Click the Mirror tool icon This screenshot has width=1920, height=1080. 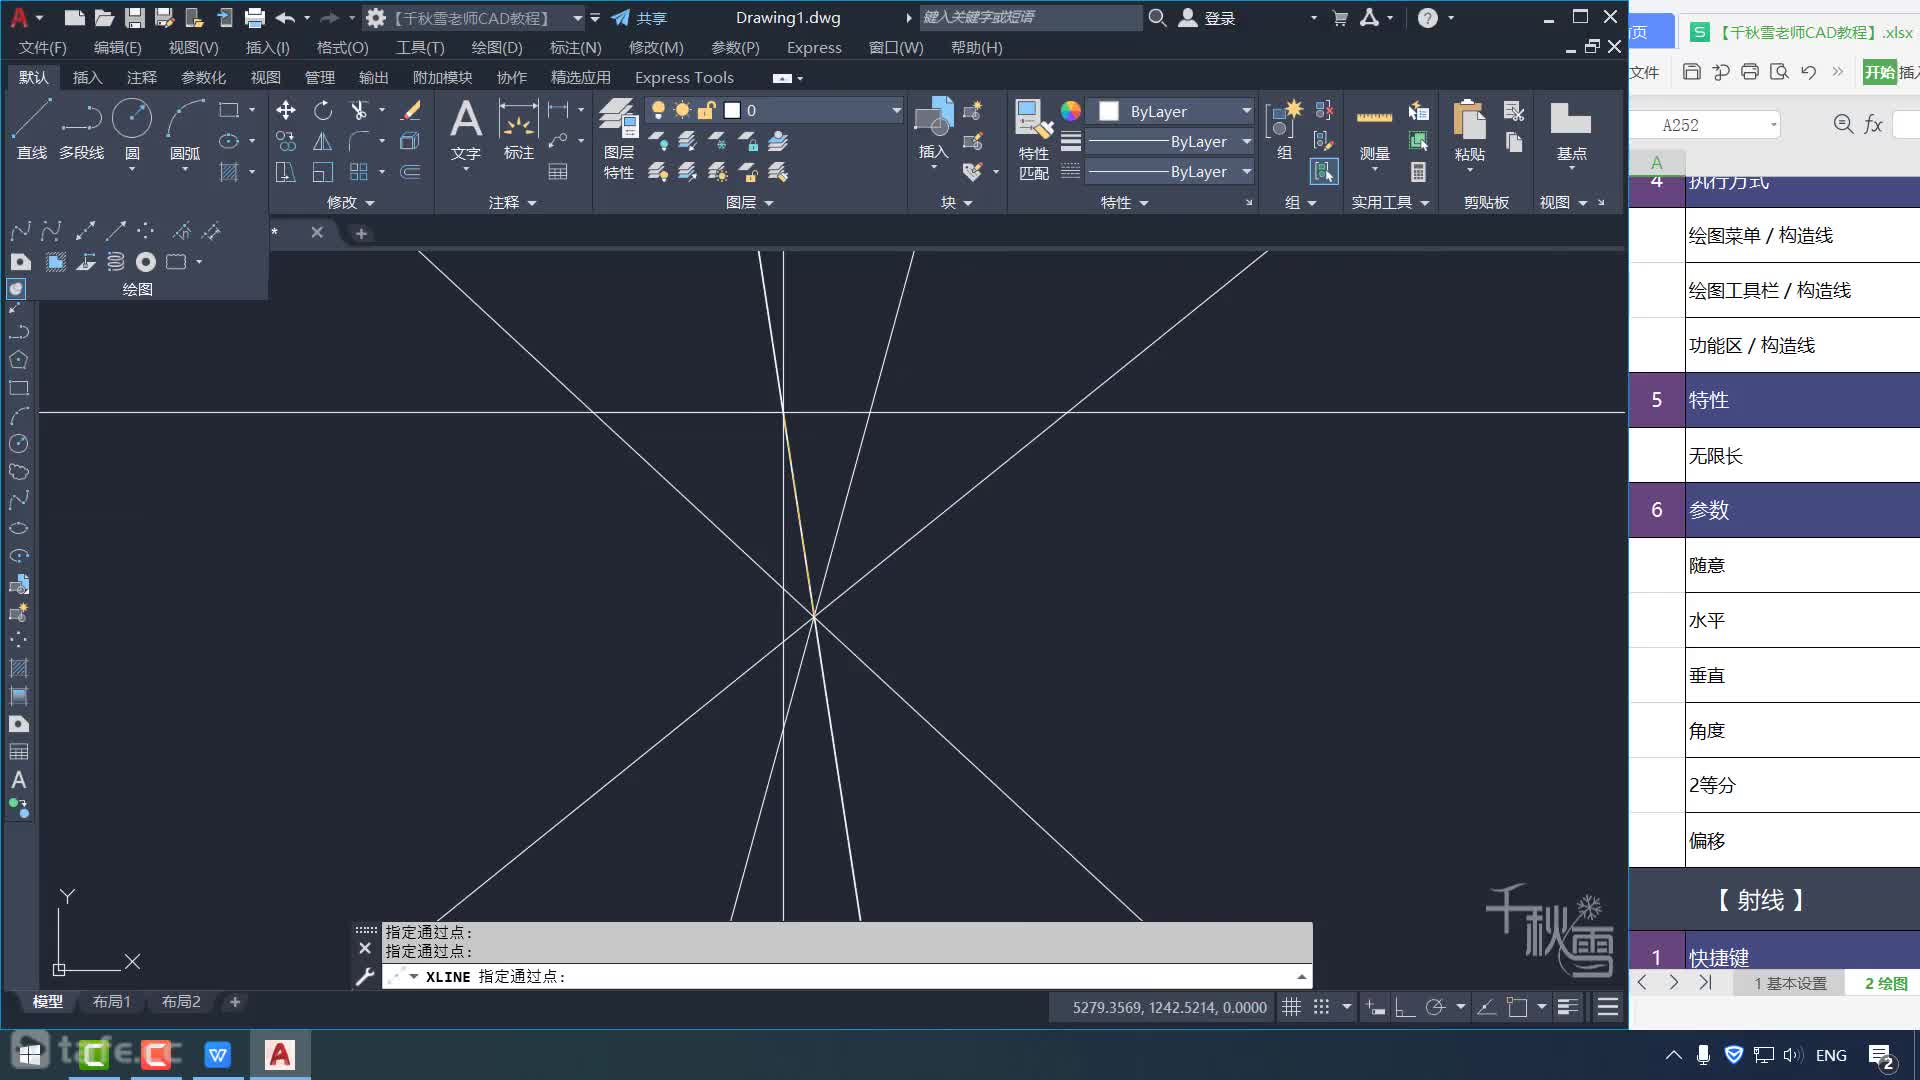(x=322, y=141)
